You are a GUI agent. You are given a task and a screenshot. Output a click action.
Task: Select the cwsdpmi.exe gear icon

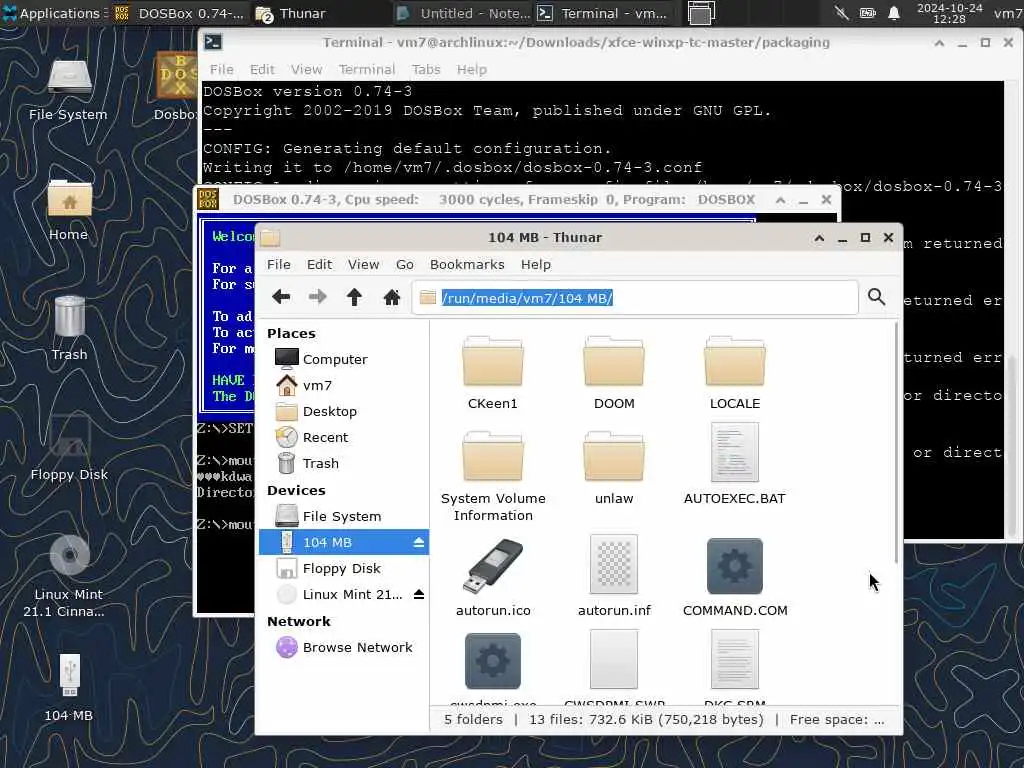(x=493, y=661)
